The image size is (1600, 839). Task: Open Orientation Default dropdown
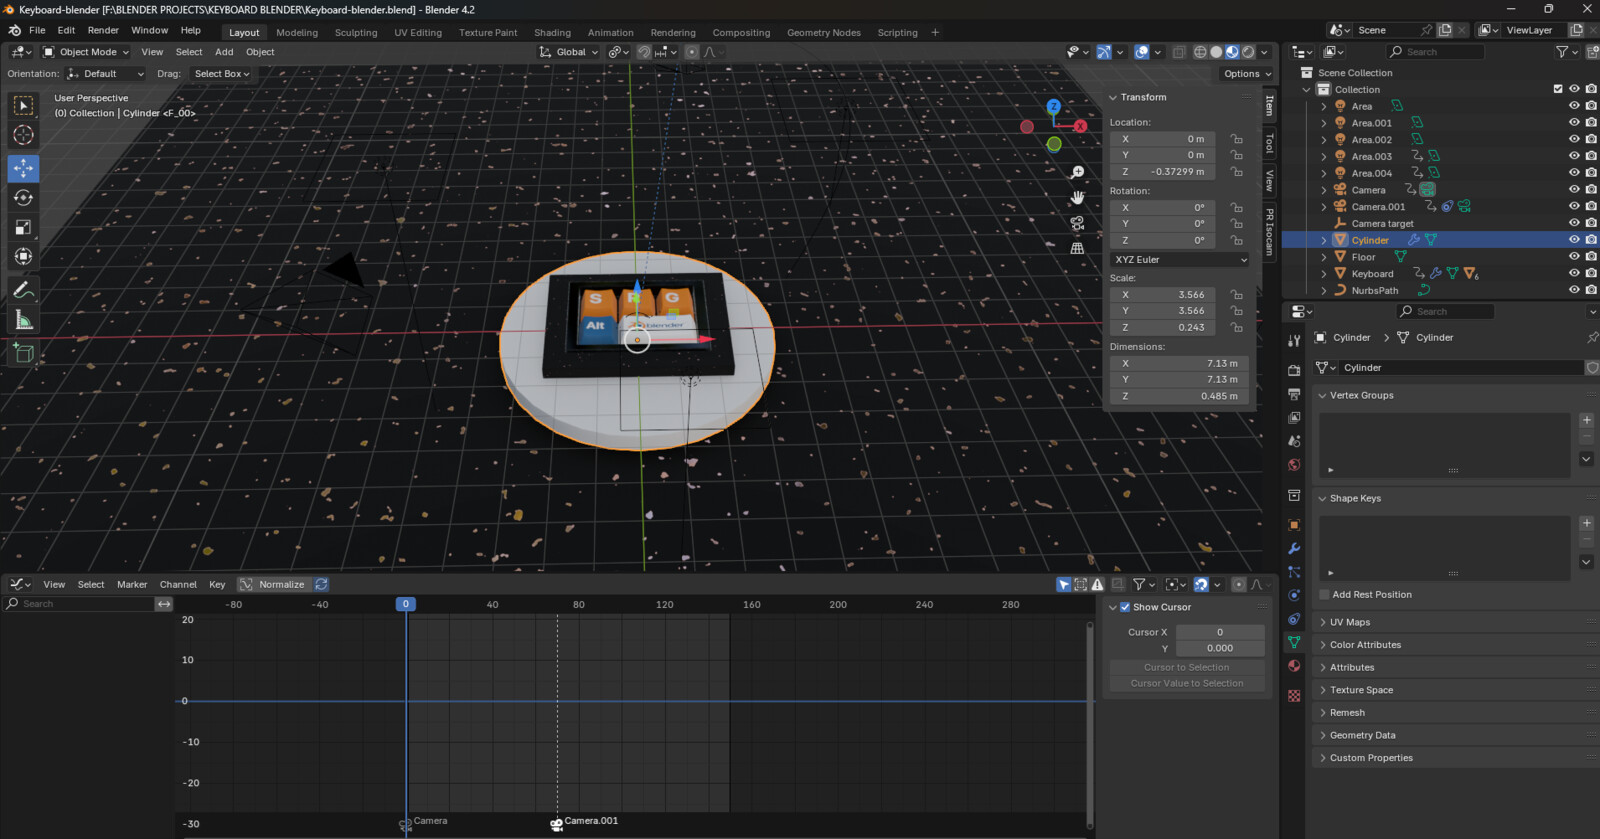click(106, 74)
